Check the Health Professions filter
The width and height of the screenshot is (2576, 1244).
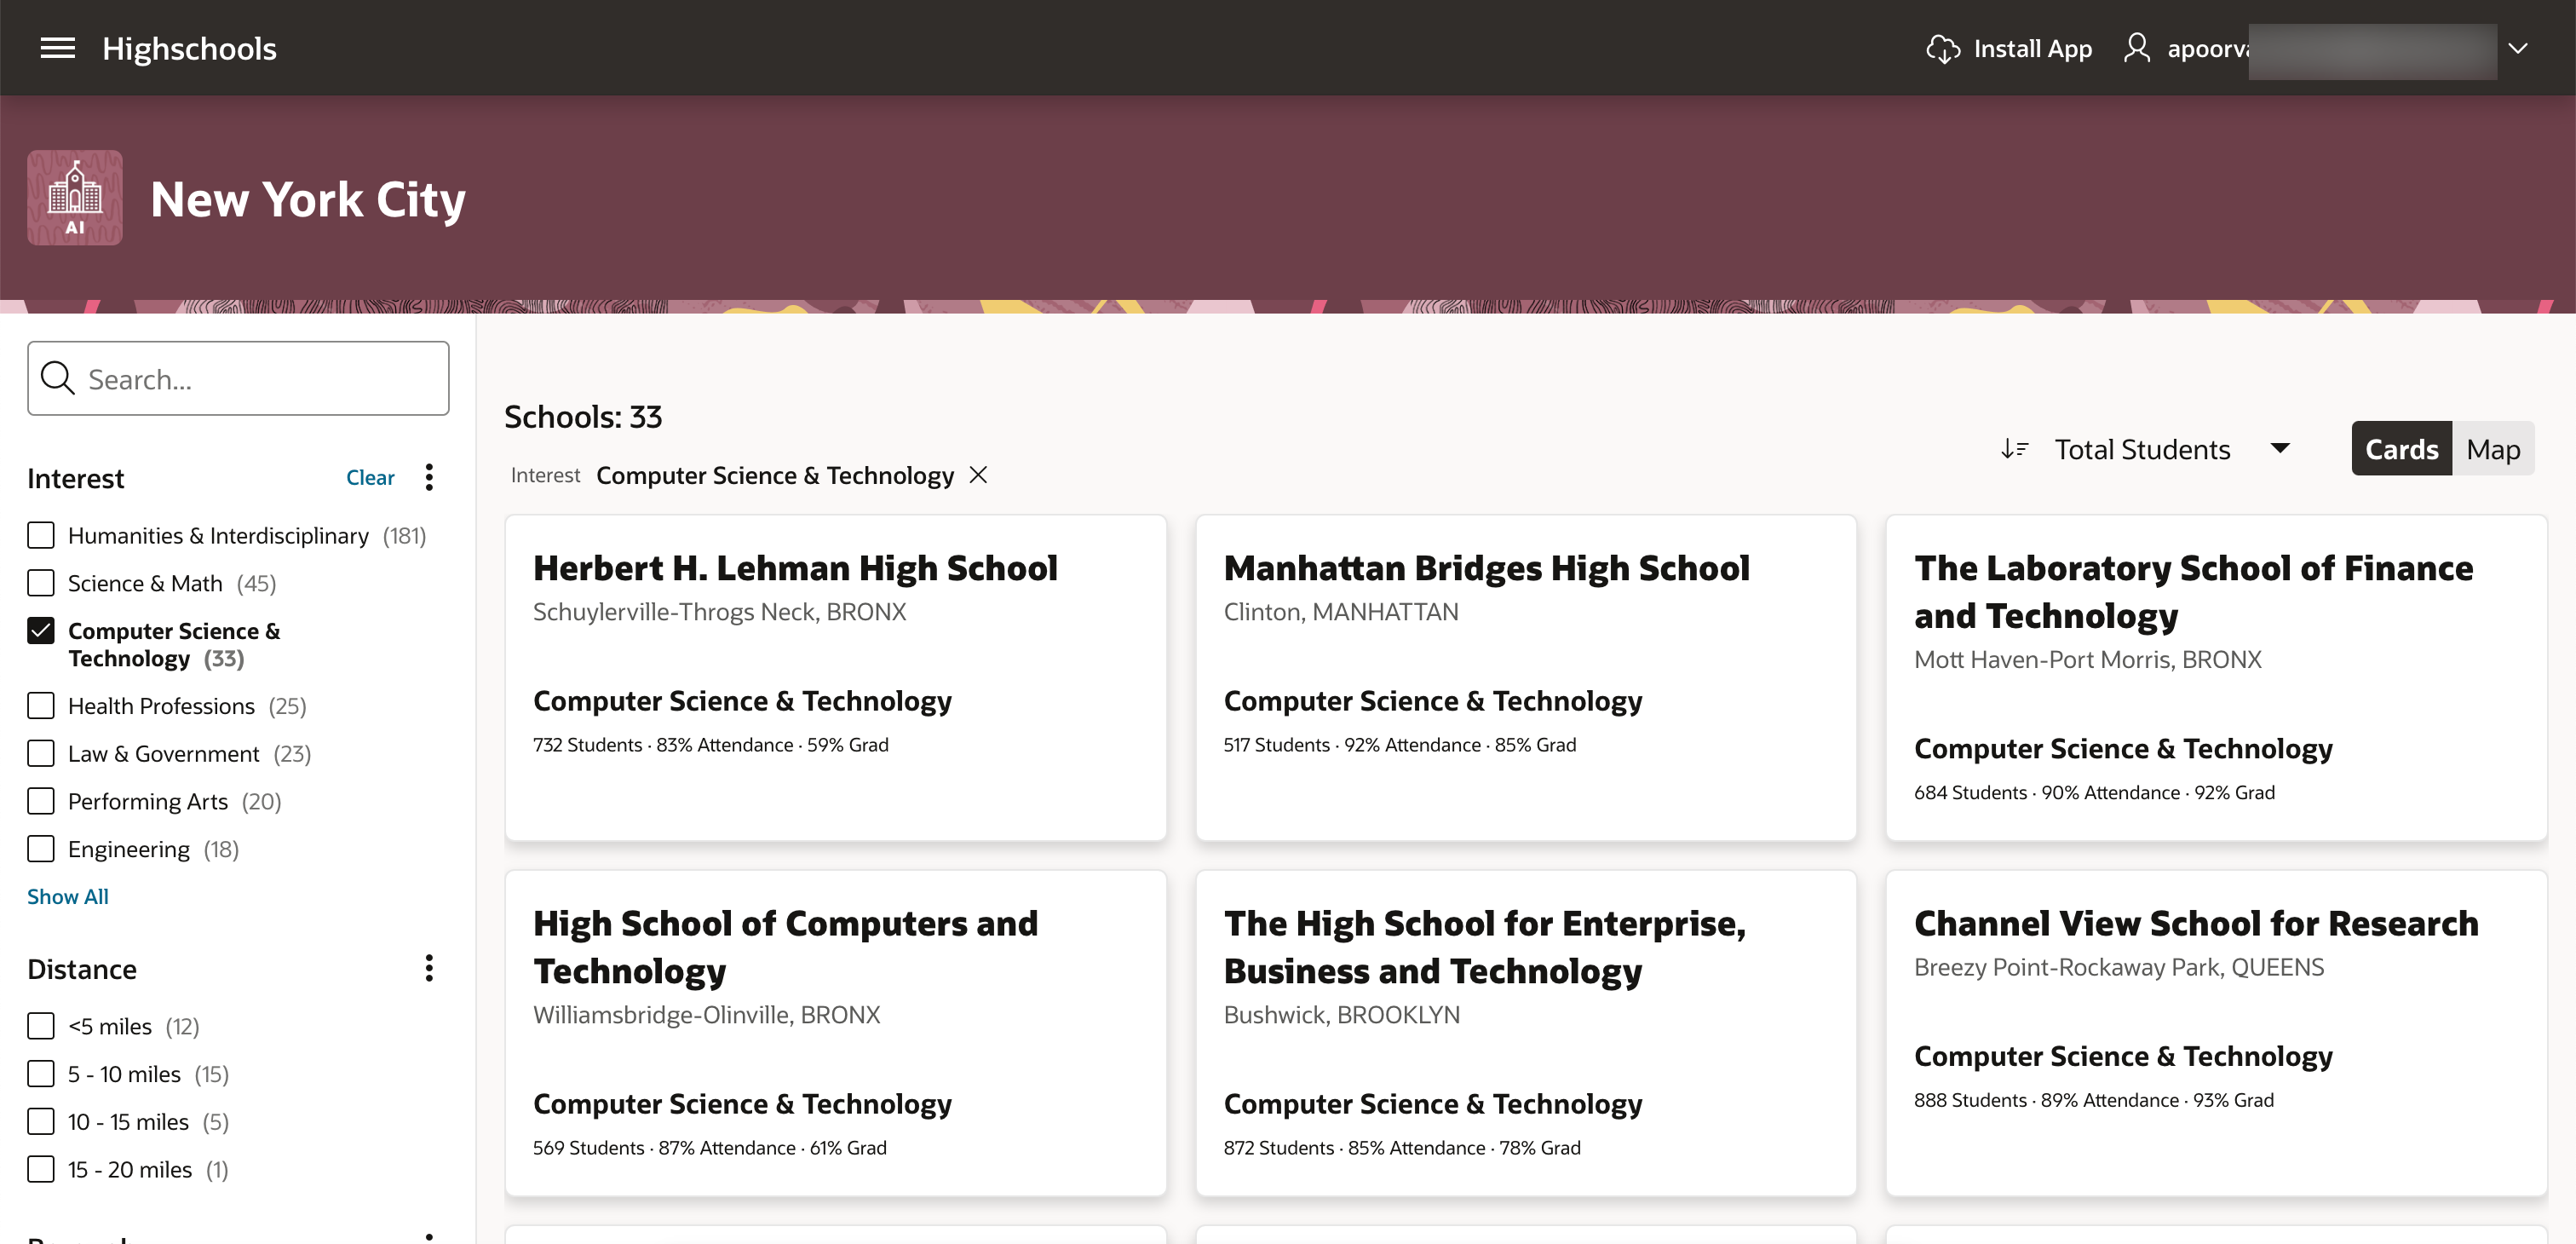tap(41, 706)
